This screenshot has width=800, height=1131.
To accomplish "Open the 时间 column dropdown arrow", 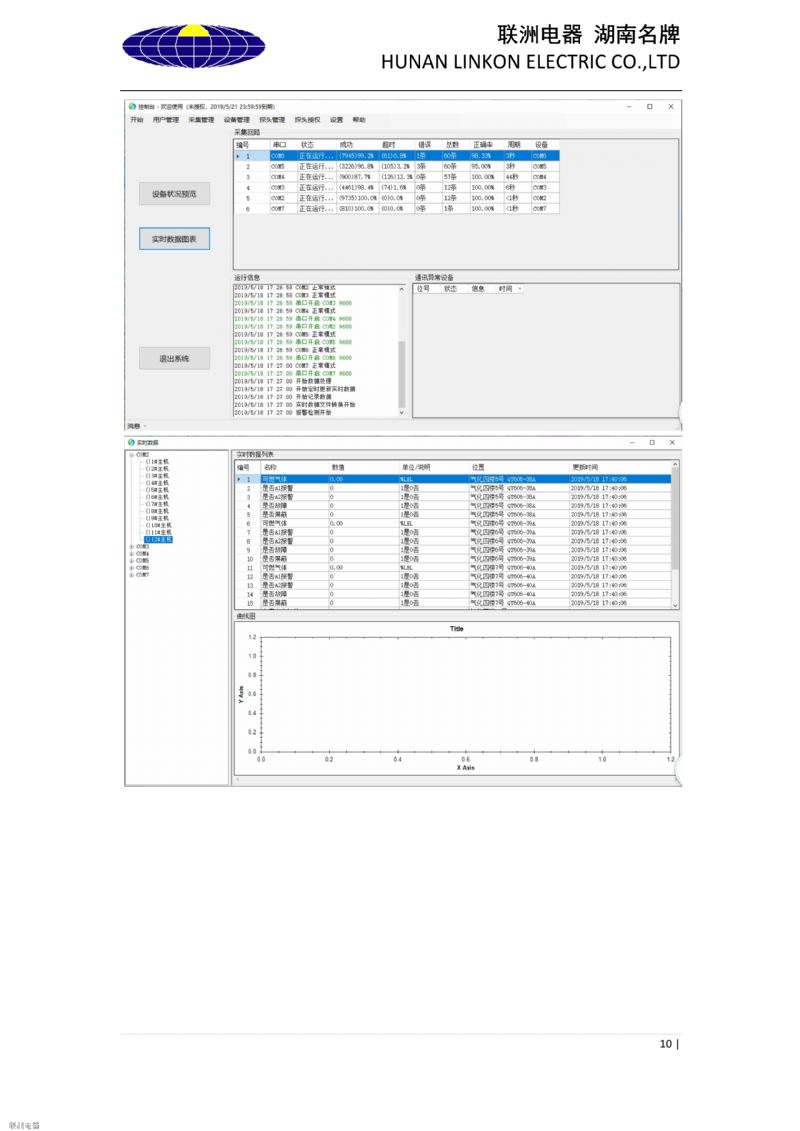I will [520, 289].
